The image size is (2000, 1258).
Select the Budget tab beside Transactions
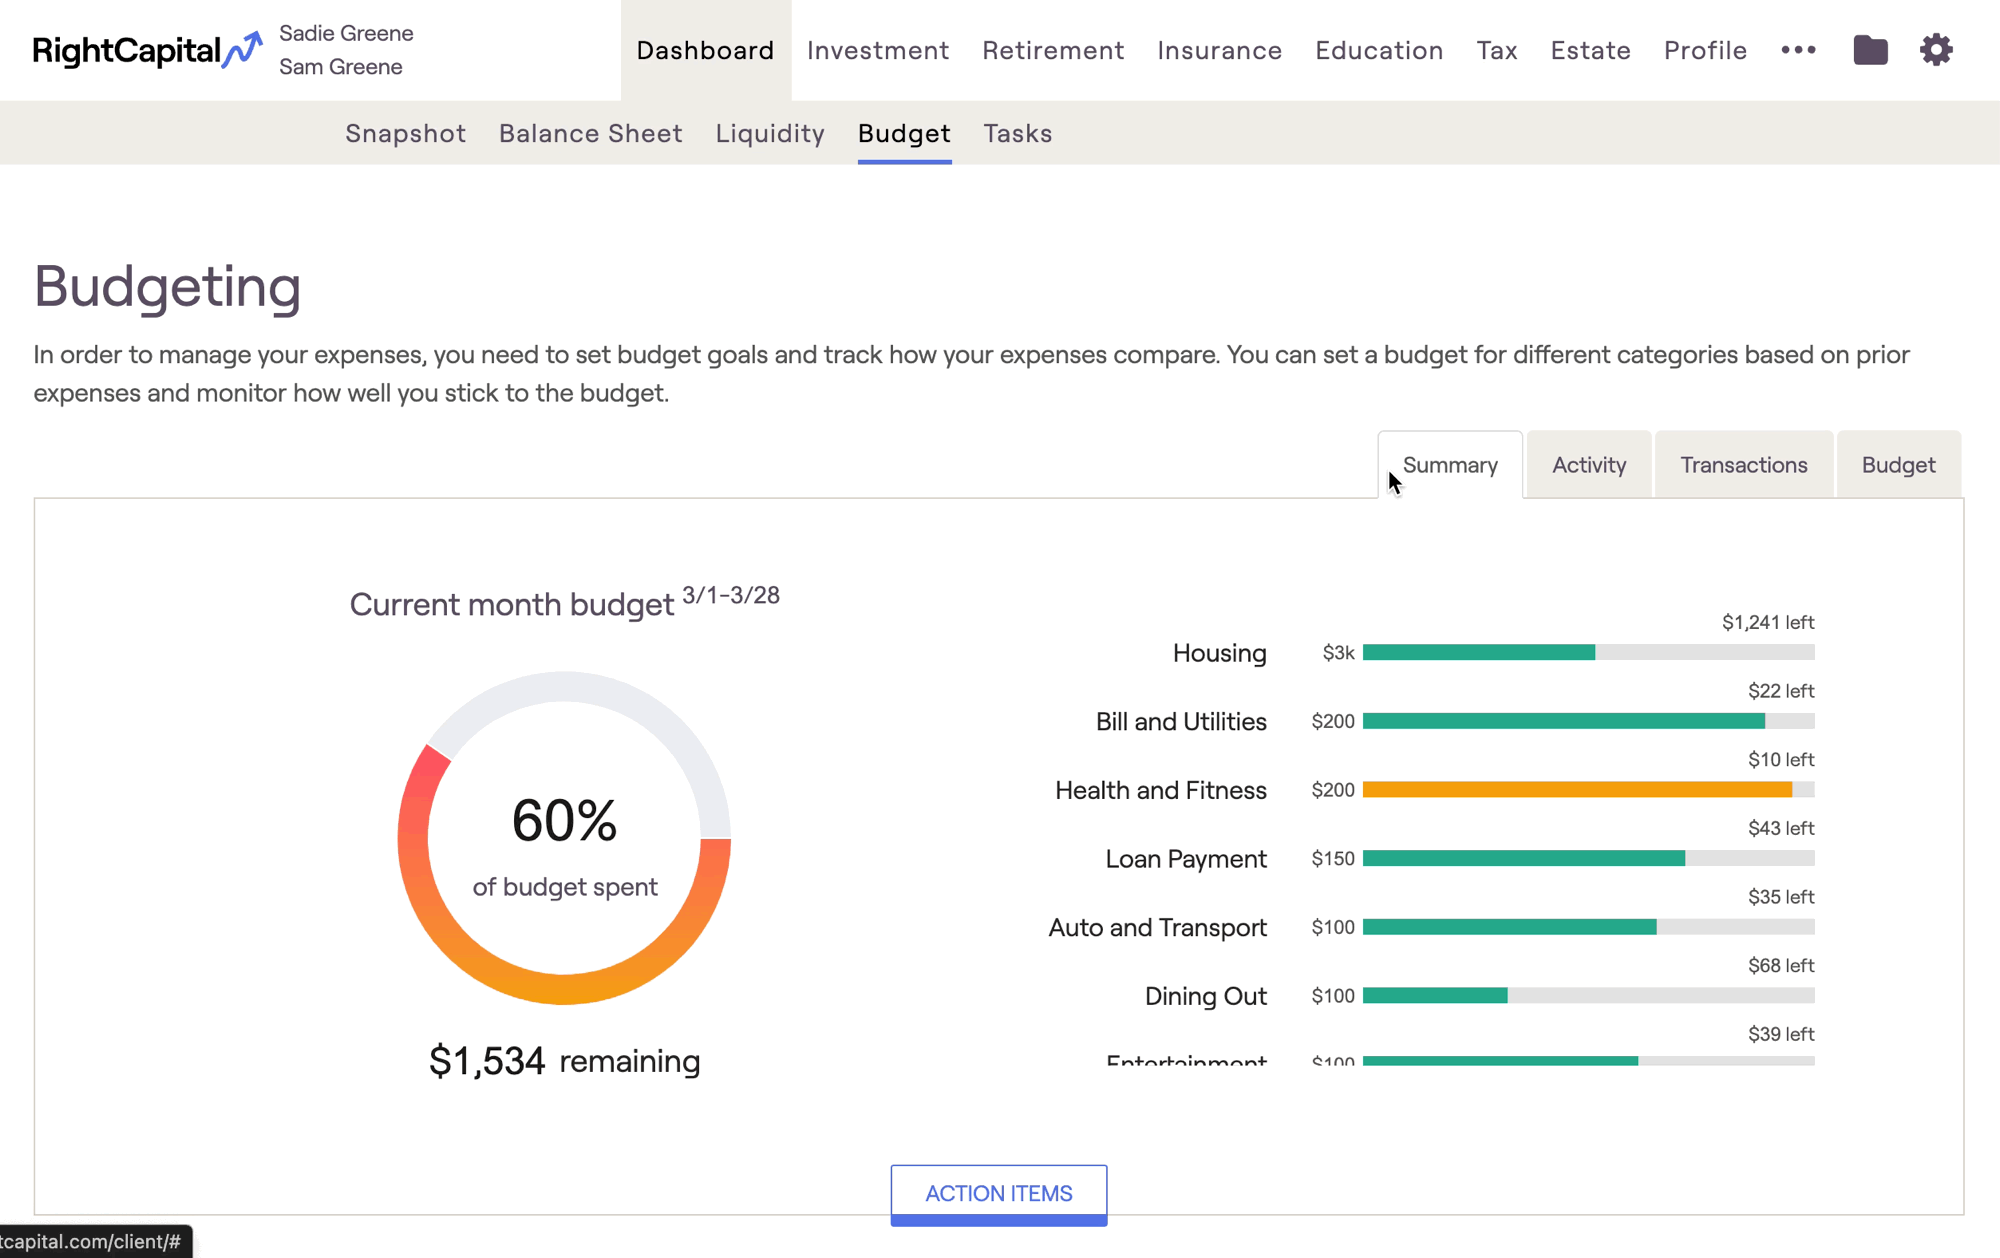[1897, 465]
